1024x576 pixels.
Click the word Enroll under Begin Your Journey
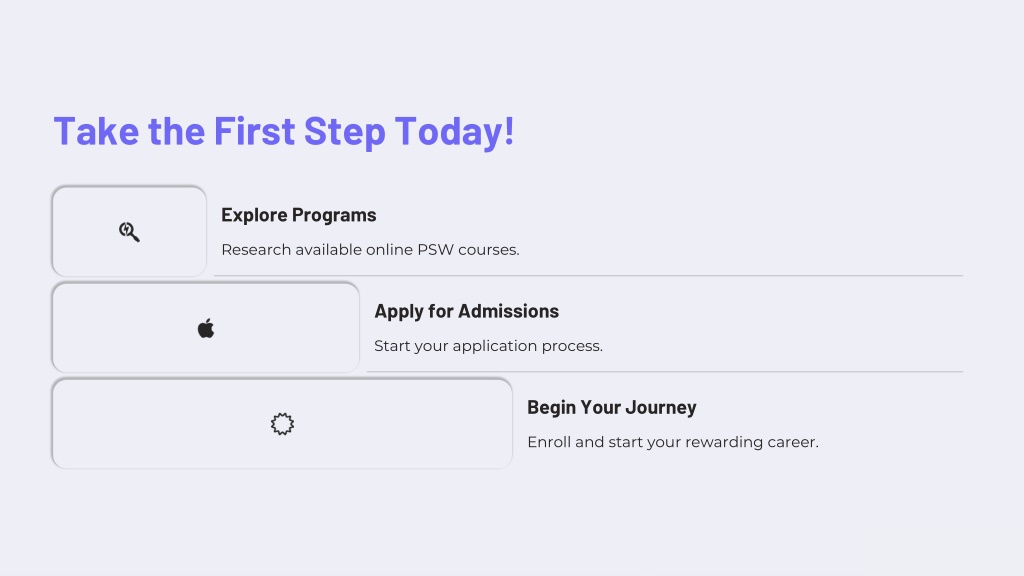549,442
